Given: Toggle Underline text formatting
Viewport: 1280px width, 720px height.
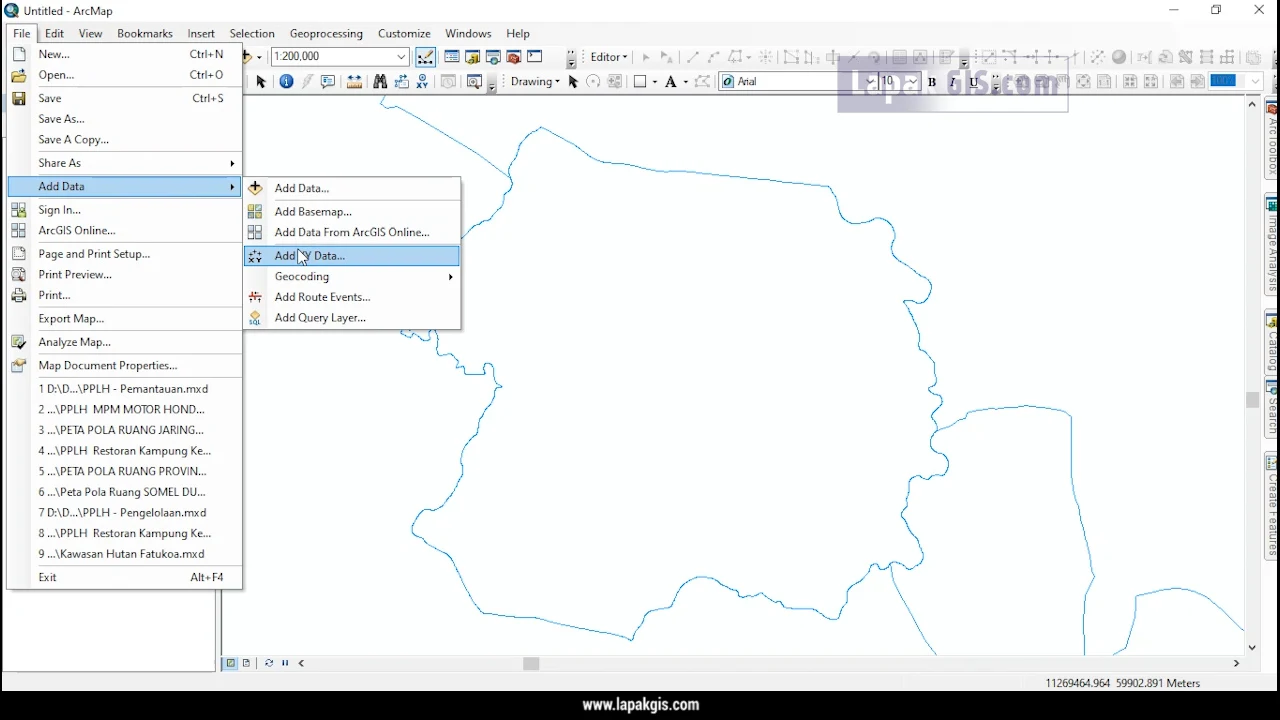Looking at the screenshot, I should point(974,82).
